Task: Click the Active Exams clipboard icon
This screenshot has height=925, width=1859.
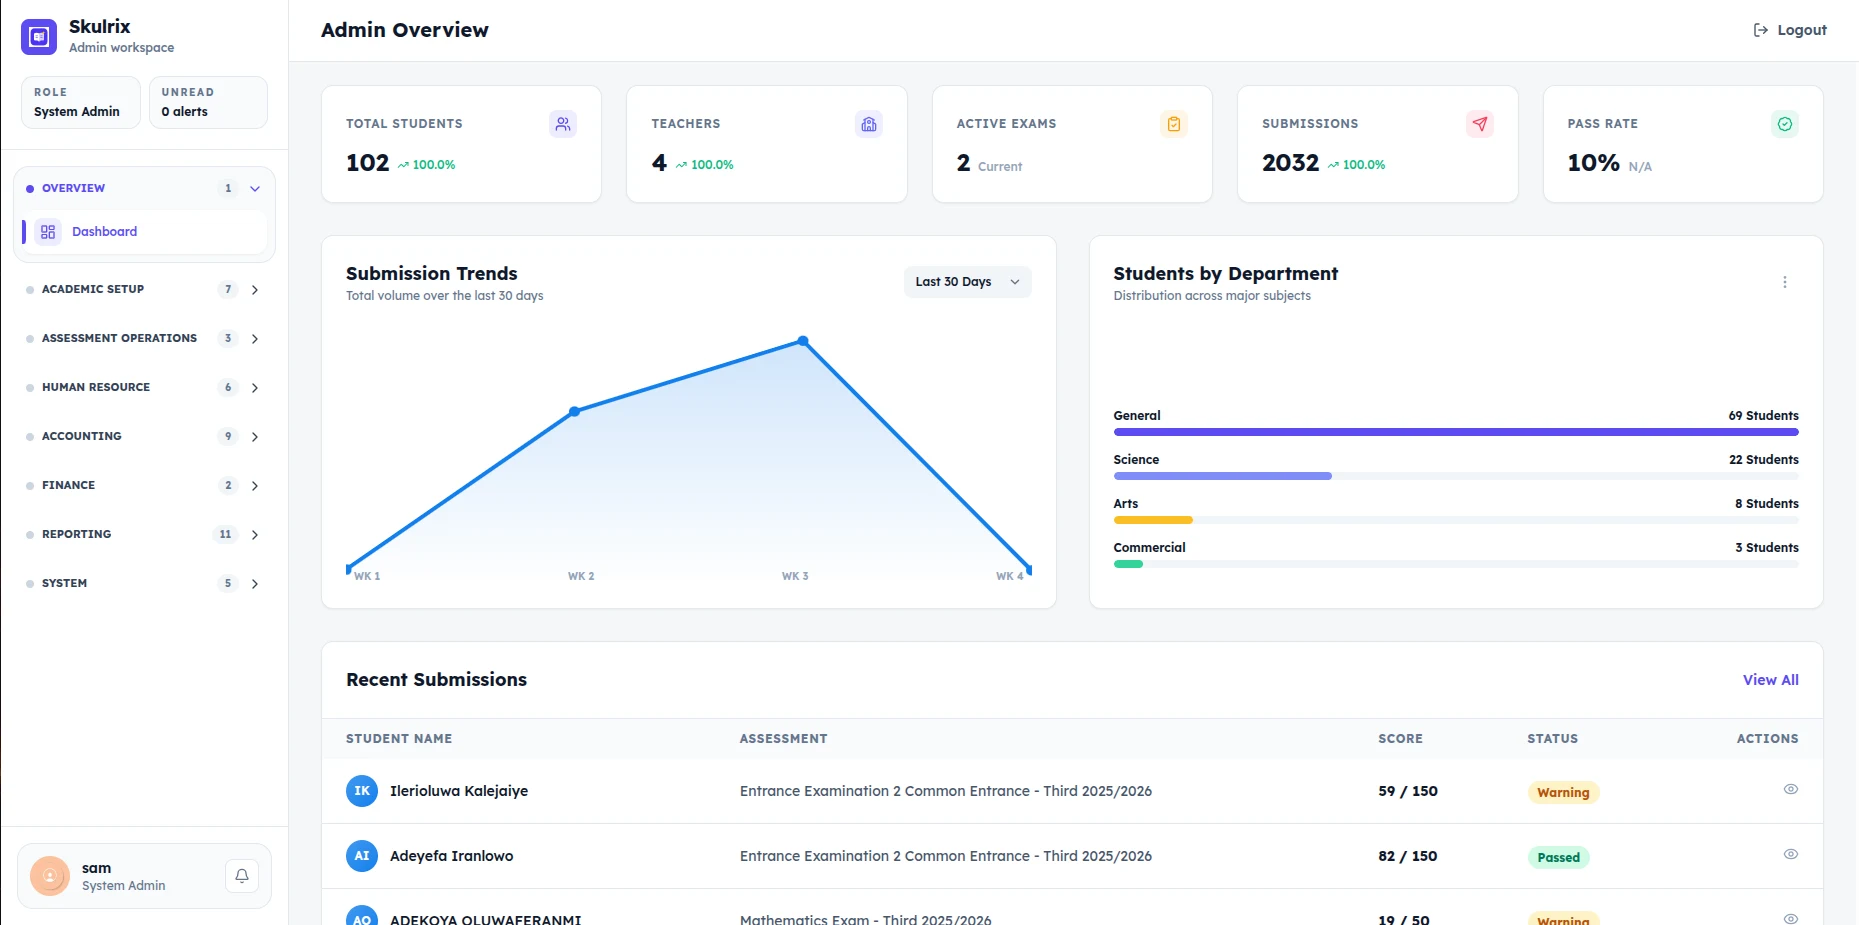Action: pos(1174,124)
